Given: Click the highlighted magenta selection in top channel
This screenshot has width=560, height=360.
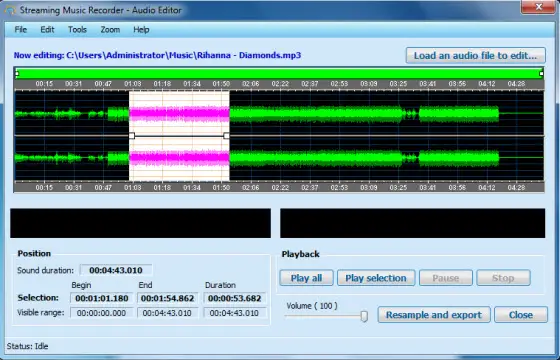Looking at the screenshot, I should point(179,114).
